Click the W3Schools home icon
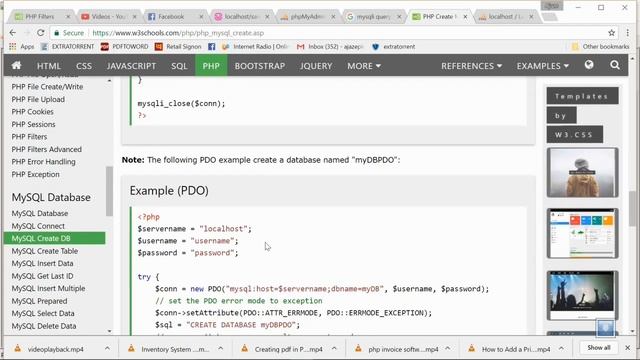 (16, 66)
